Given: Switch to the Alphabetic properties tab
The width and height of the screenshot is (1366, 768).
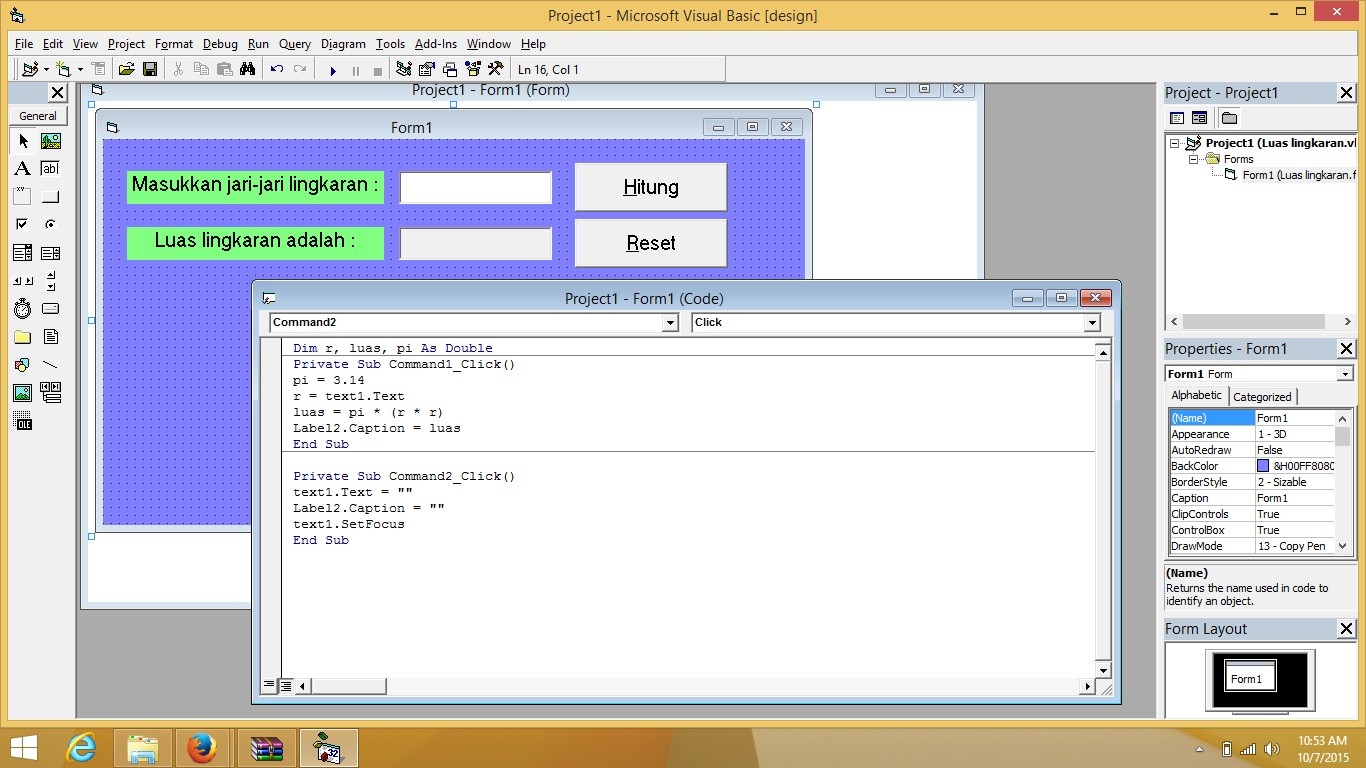Looking at the screenshot, I should pyautogui.click(x=1197, y=395).
